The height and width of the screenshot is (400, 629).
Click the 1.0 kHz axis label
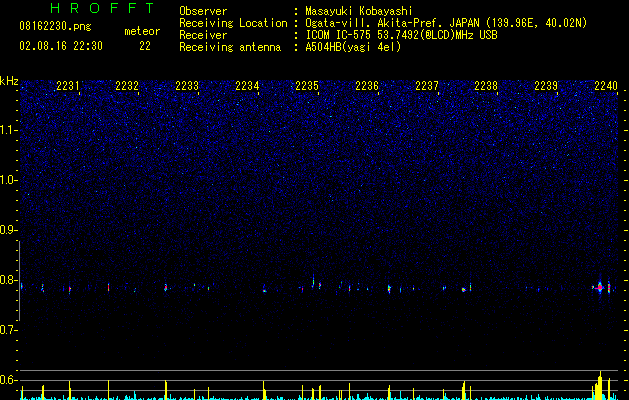point(8,180)
